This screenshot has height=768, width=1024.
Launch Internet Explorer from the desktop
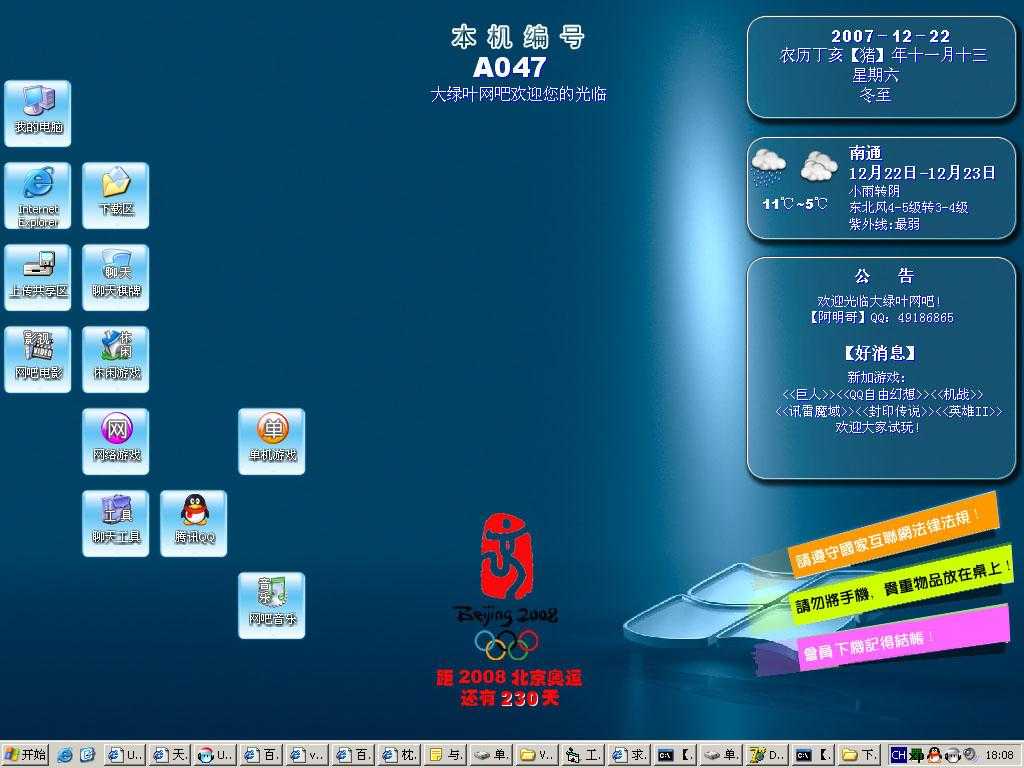[38, 196]
